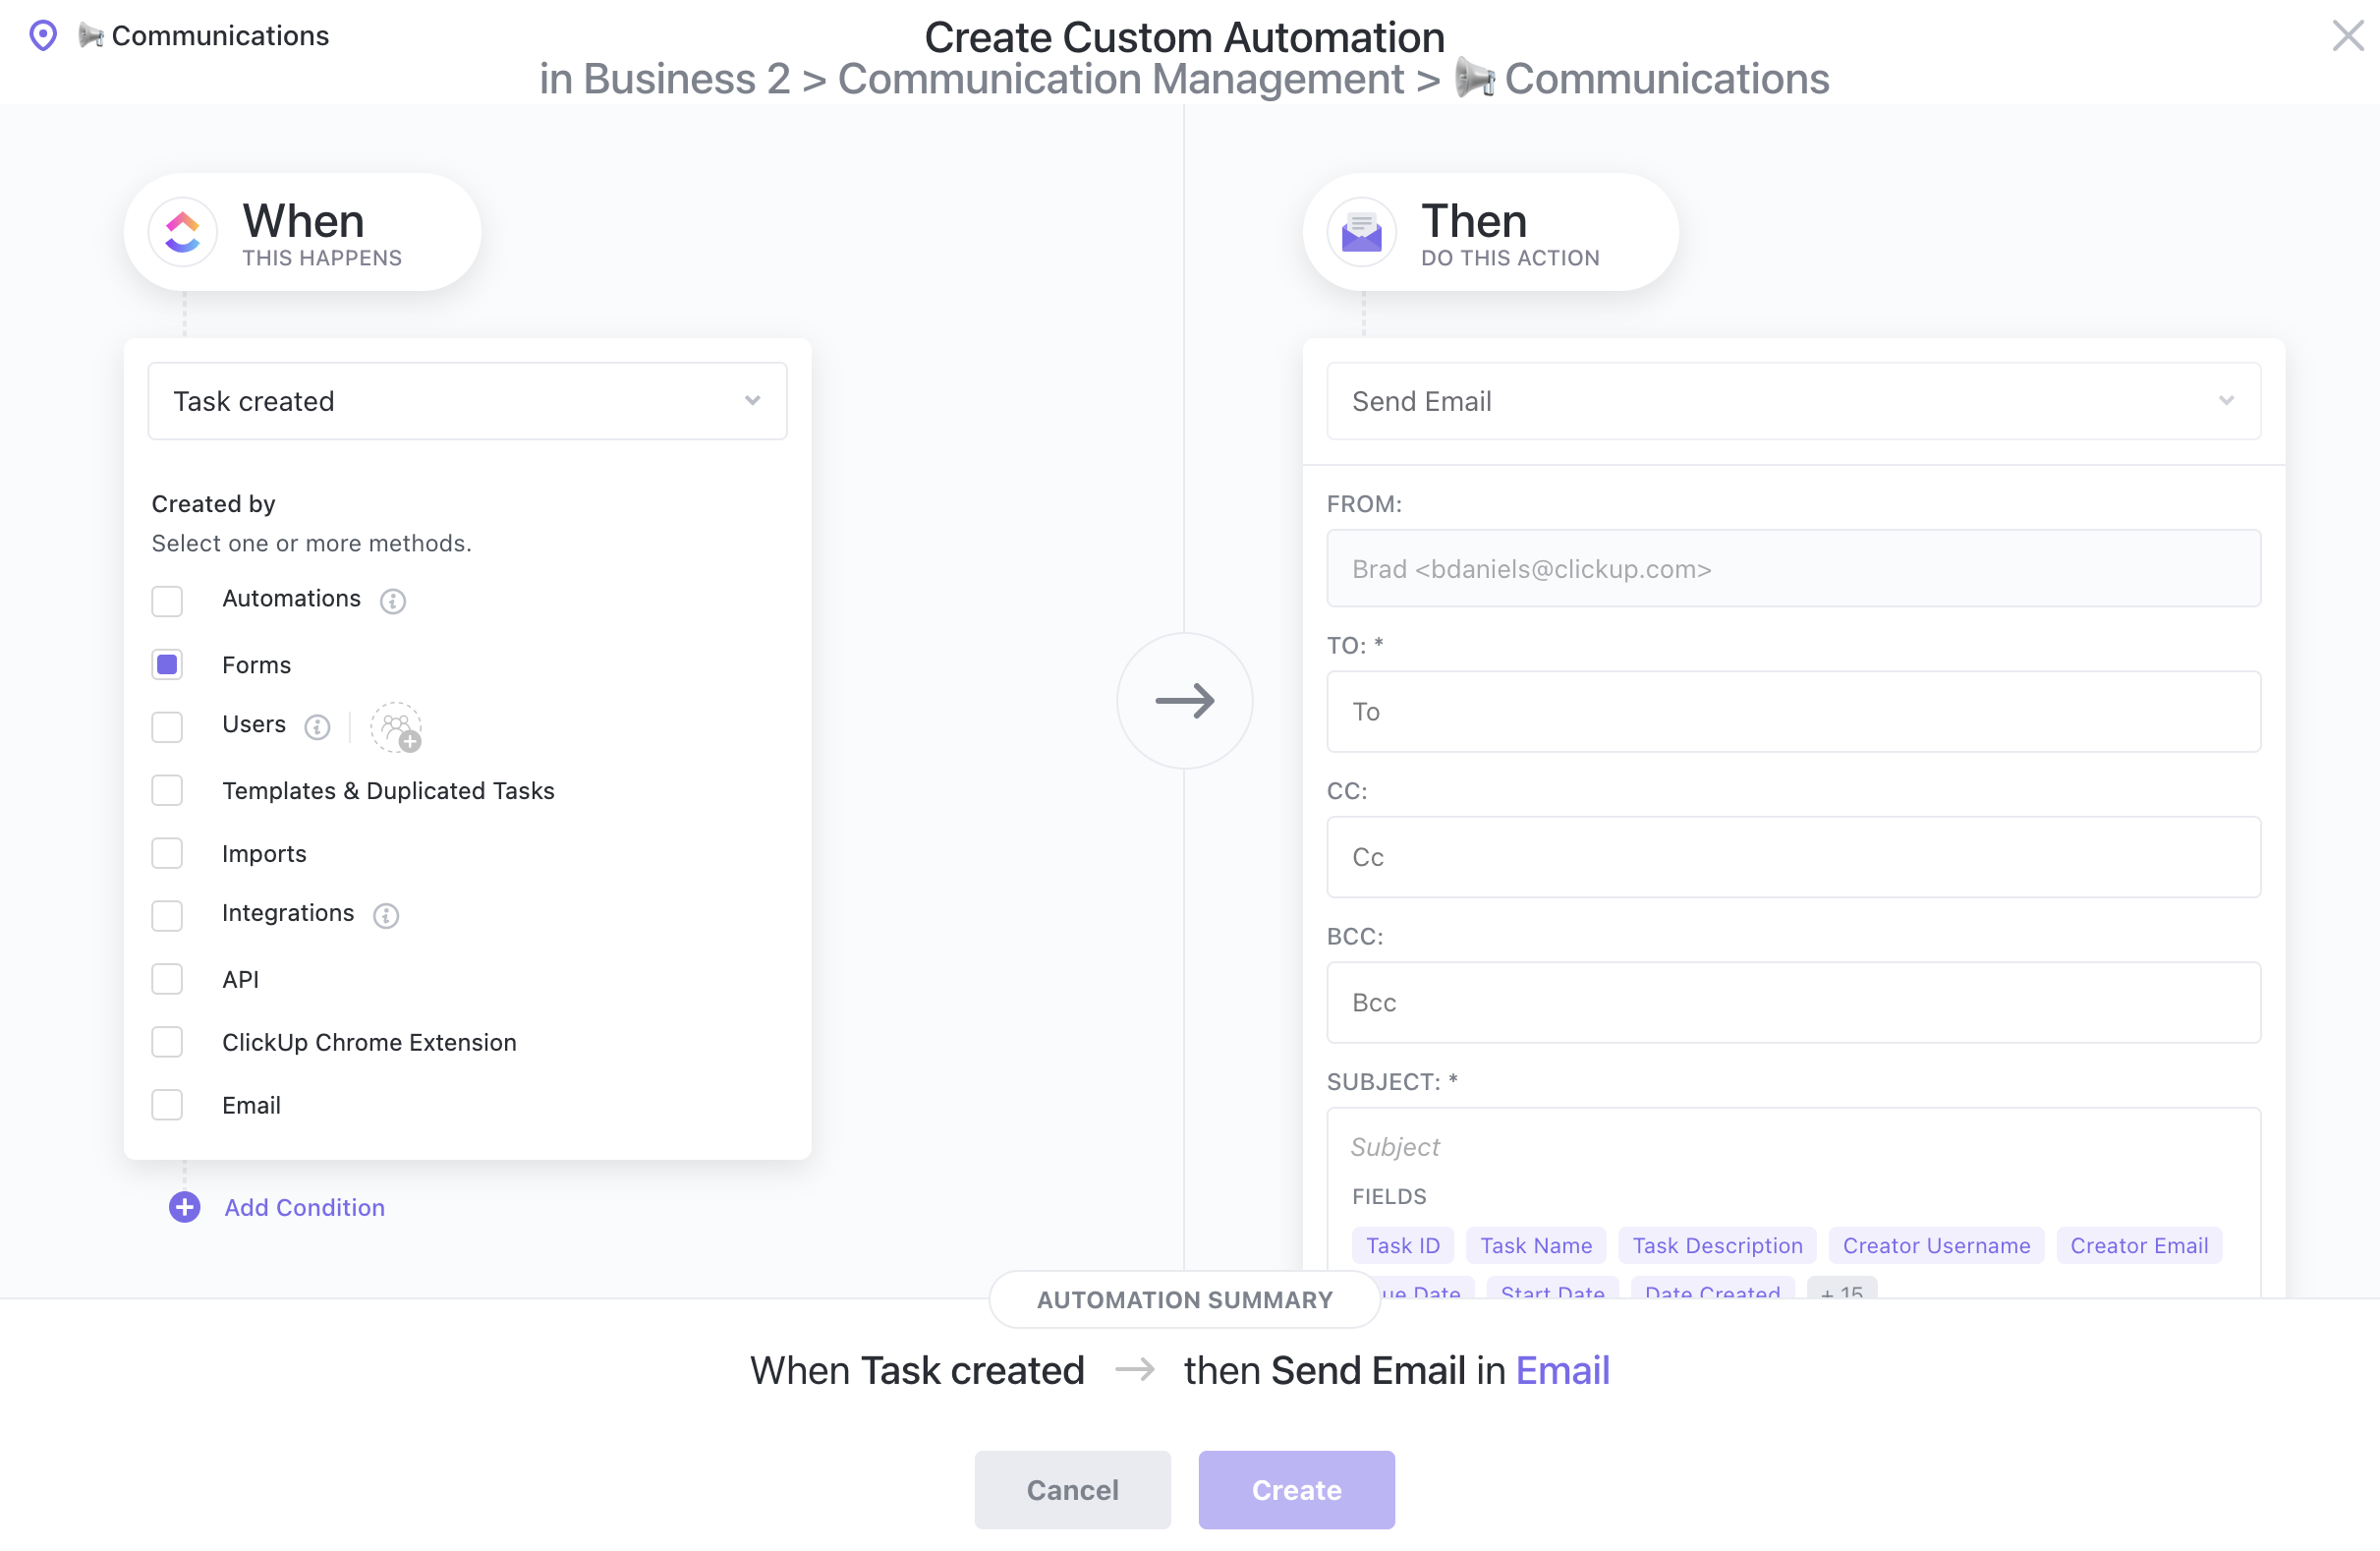Viewport: 2380px width, 1551px height.
Task: Click the plus icon for Add Condition
Action: point(184,1207)
